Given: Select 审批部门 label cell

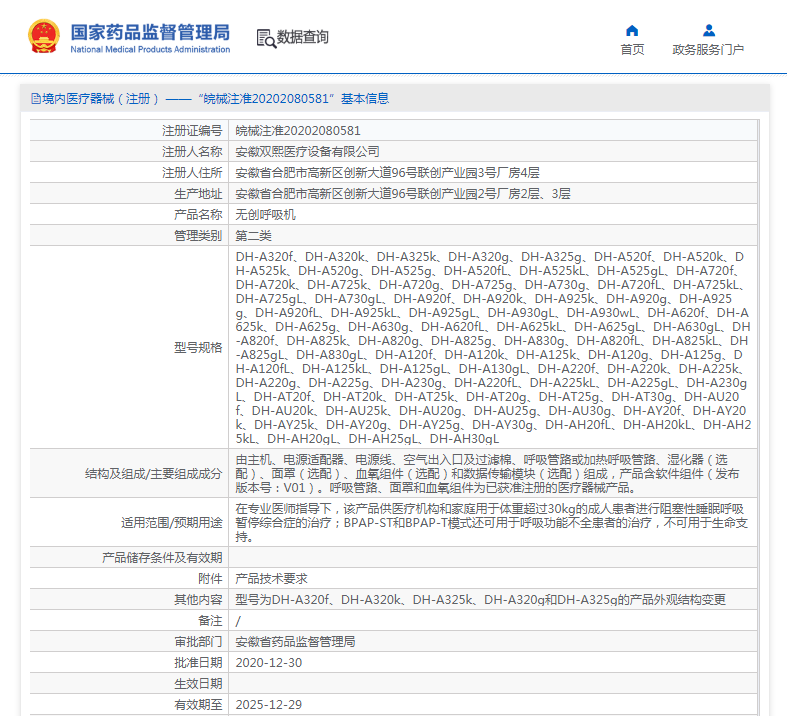Looking at the screenshot, I should (129, 642).
